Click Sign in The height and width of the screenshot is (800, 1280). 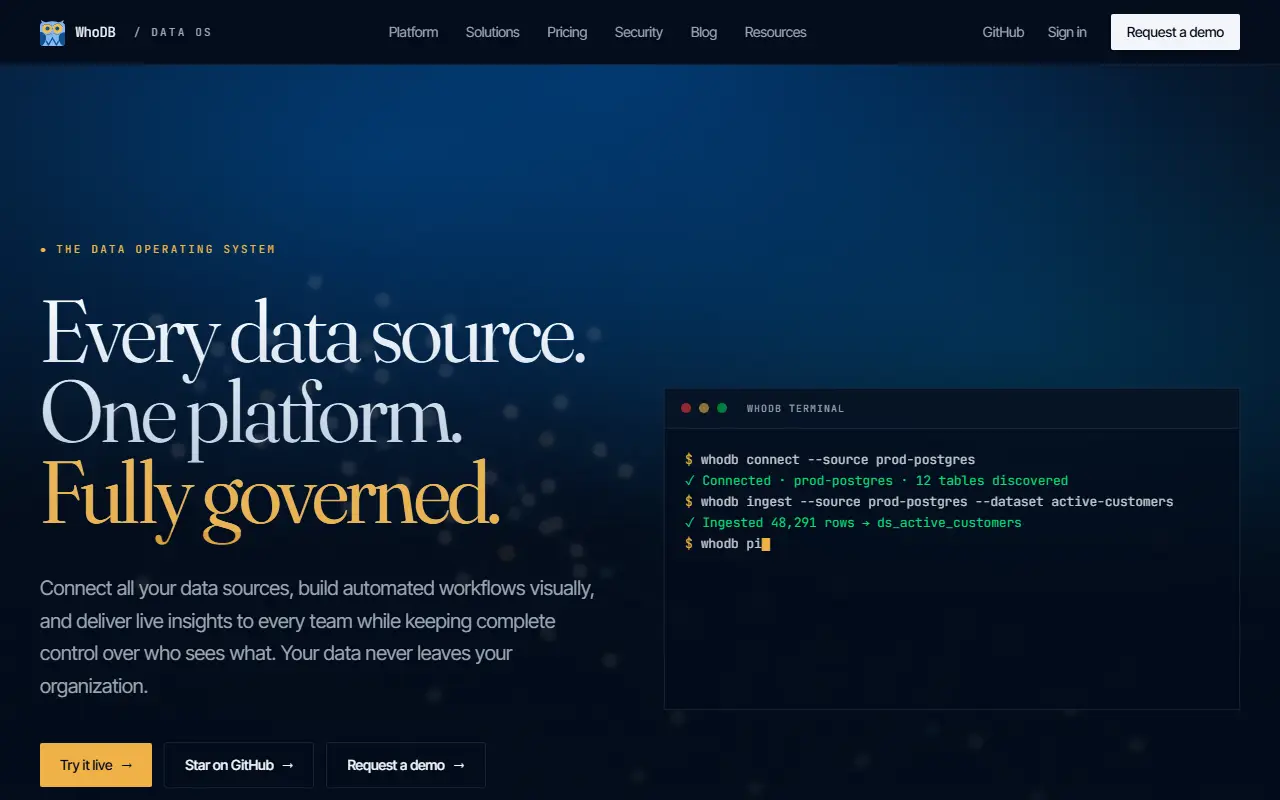(1067, 32)
